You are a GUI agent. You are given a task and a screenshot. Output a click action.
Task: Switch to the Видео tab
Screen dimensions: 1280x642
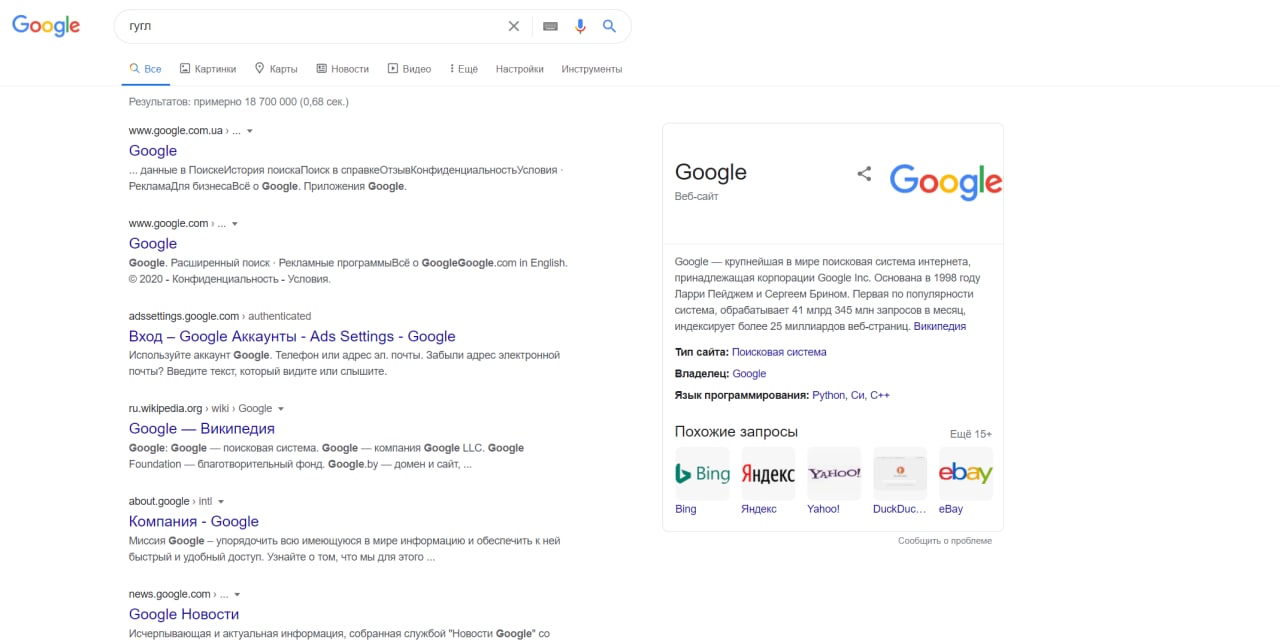point(409,69)
